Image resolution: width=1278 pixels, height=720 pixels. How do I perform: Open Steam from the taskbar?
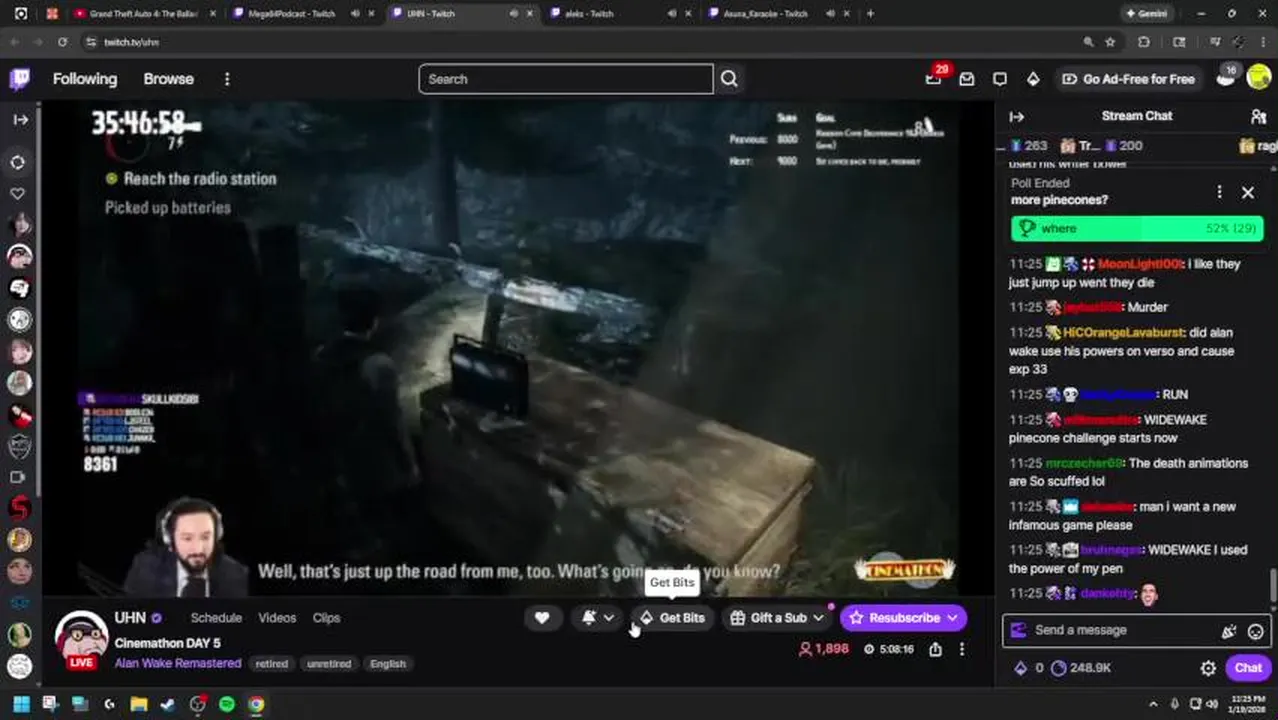pyautogui.click(x=168, y=704)
